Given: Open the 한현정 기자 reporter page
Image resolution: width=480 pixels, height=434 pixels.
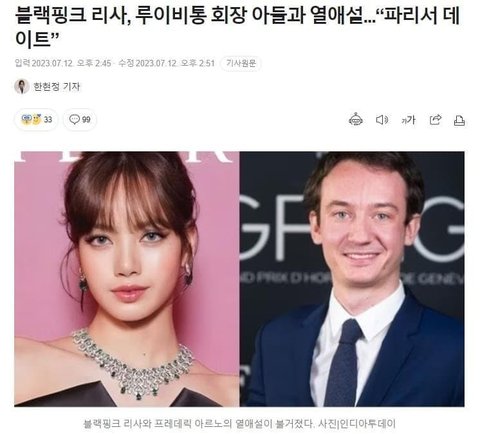Looking at the screenshot, I should click(x=56, y=87).
